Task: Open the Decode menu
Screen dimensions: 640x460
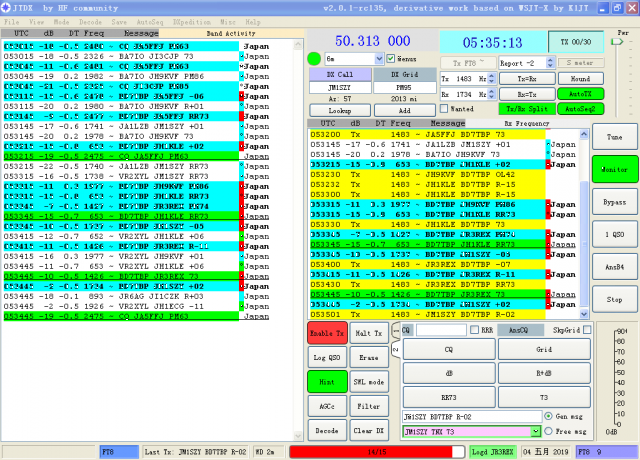Action: click(90, 22)
